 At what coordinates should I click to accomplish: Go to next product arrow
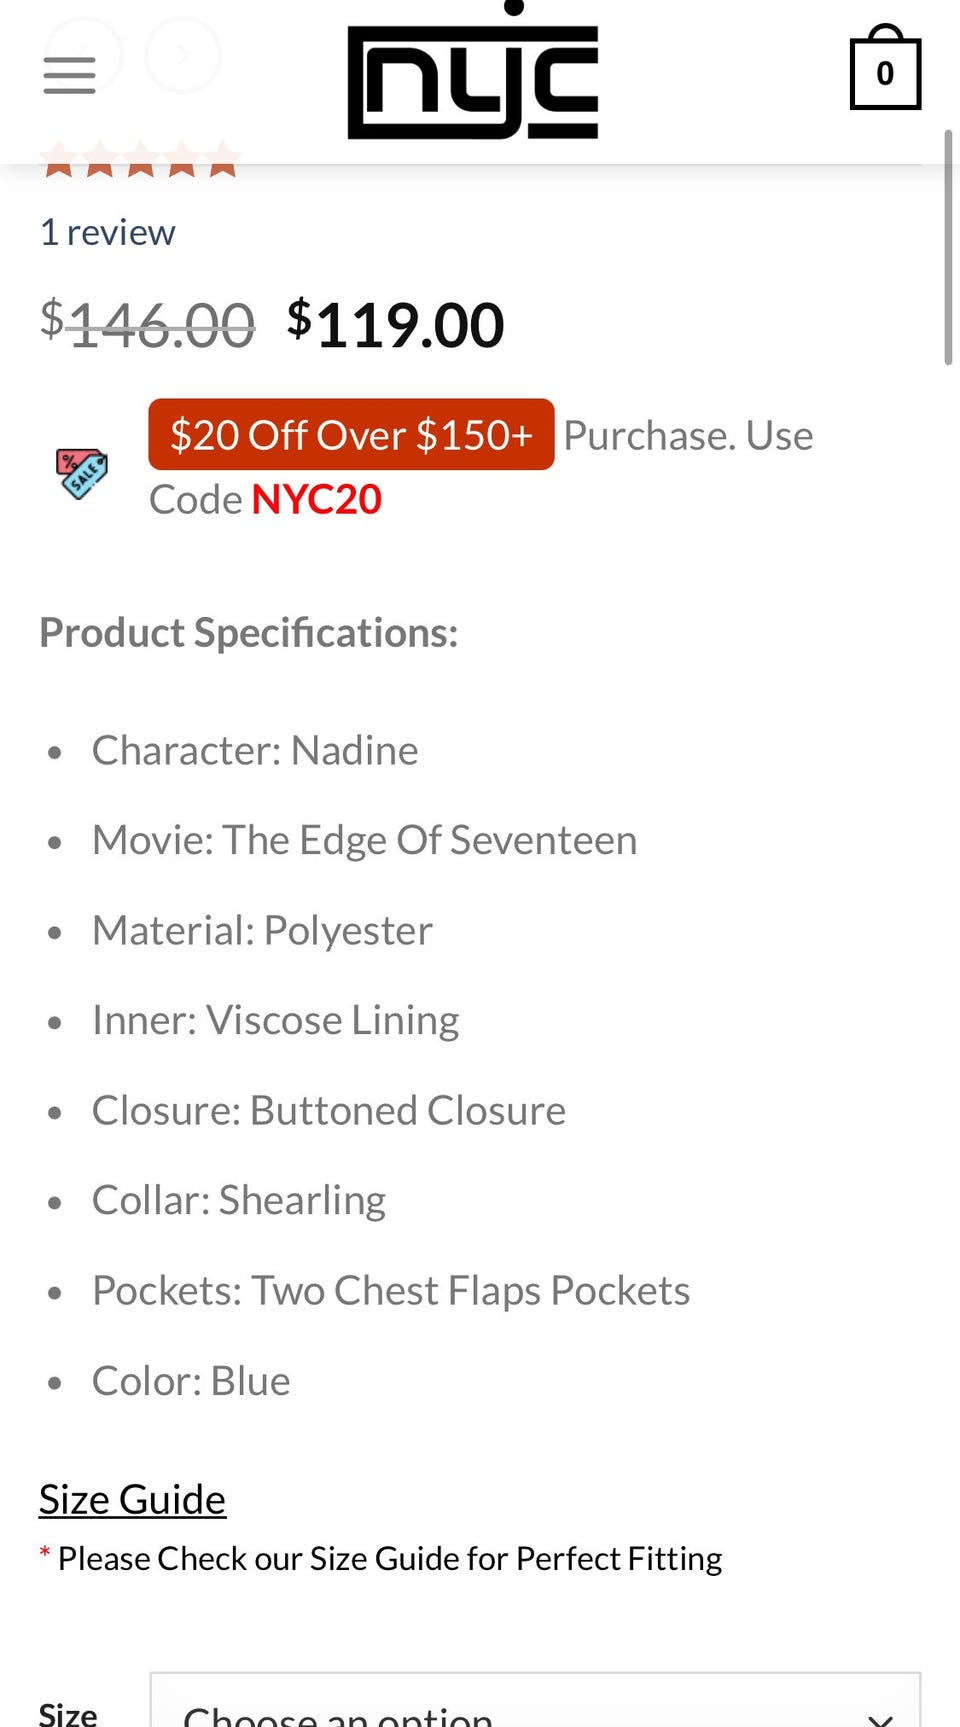click(x=183, y=55)
